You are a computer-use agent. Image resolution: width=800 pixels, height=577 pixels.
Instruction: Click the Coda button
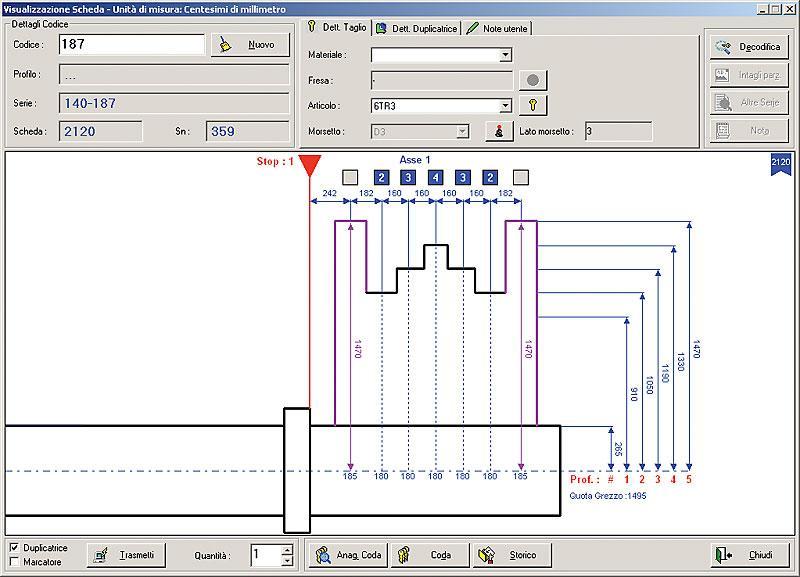click(x=430, y=555)
